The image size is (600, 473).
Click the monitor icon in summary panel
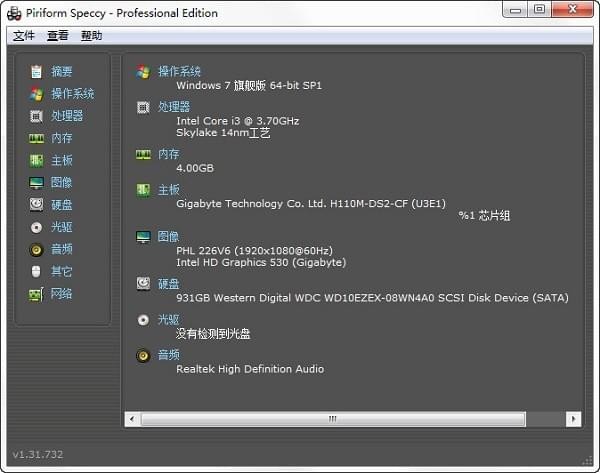[x=143, y=237]
